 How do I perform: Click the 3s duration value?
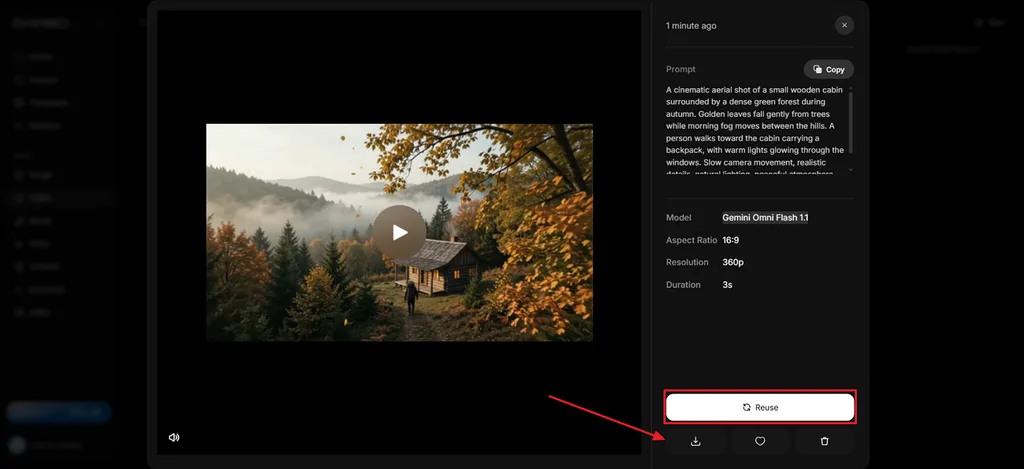coord(727,285)
